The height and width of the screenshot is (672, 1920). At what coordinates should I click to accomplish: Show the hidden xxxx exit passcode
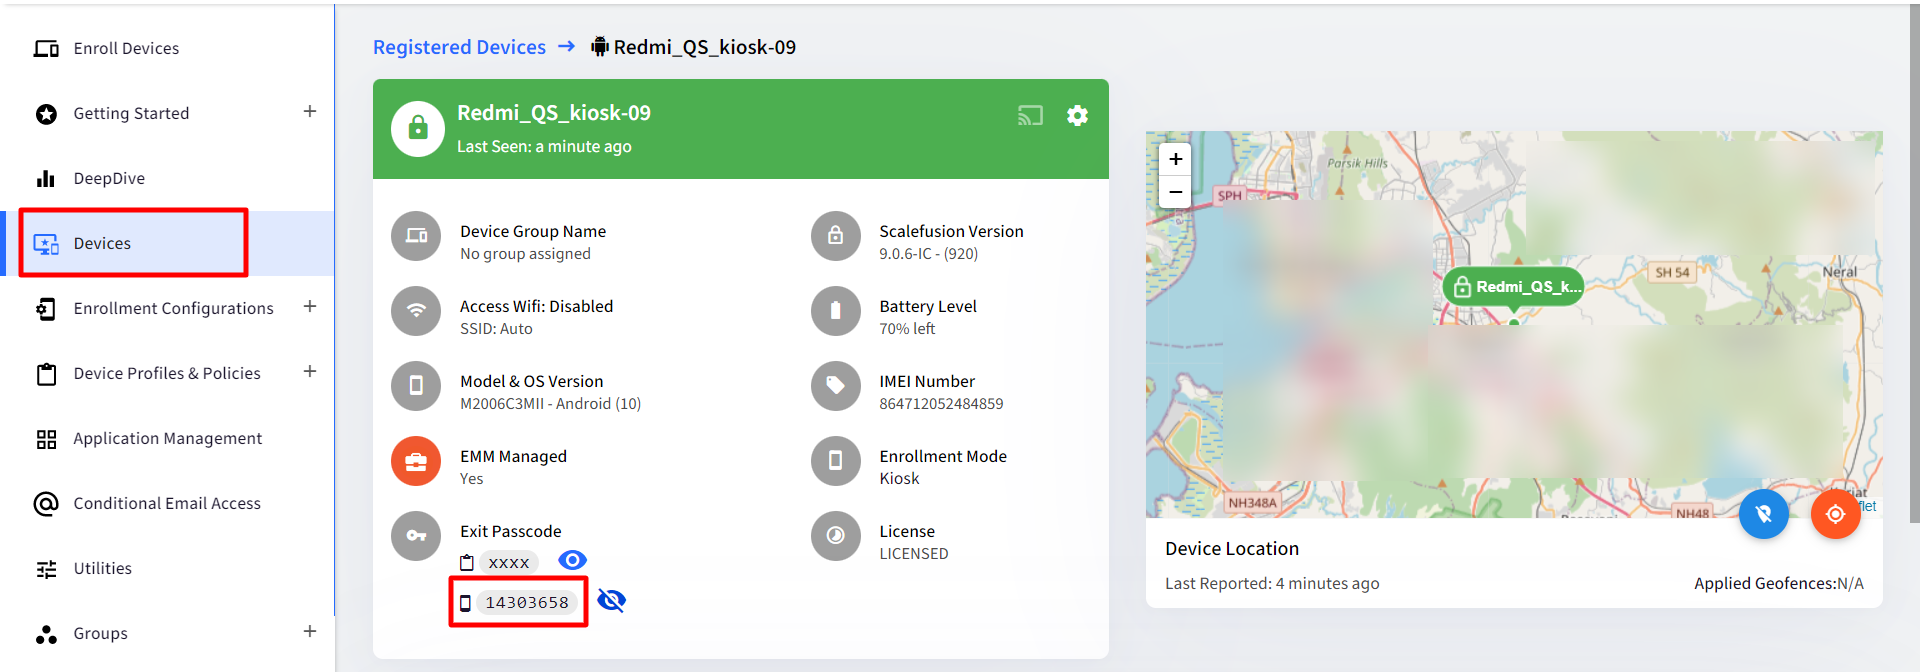click(572, 560)
